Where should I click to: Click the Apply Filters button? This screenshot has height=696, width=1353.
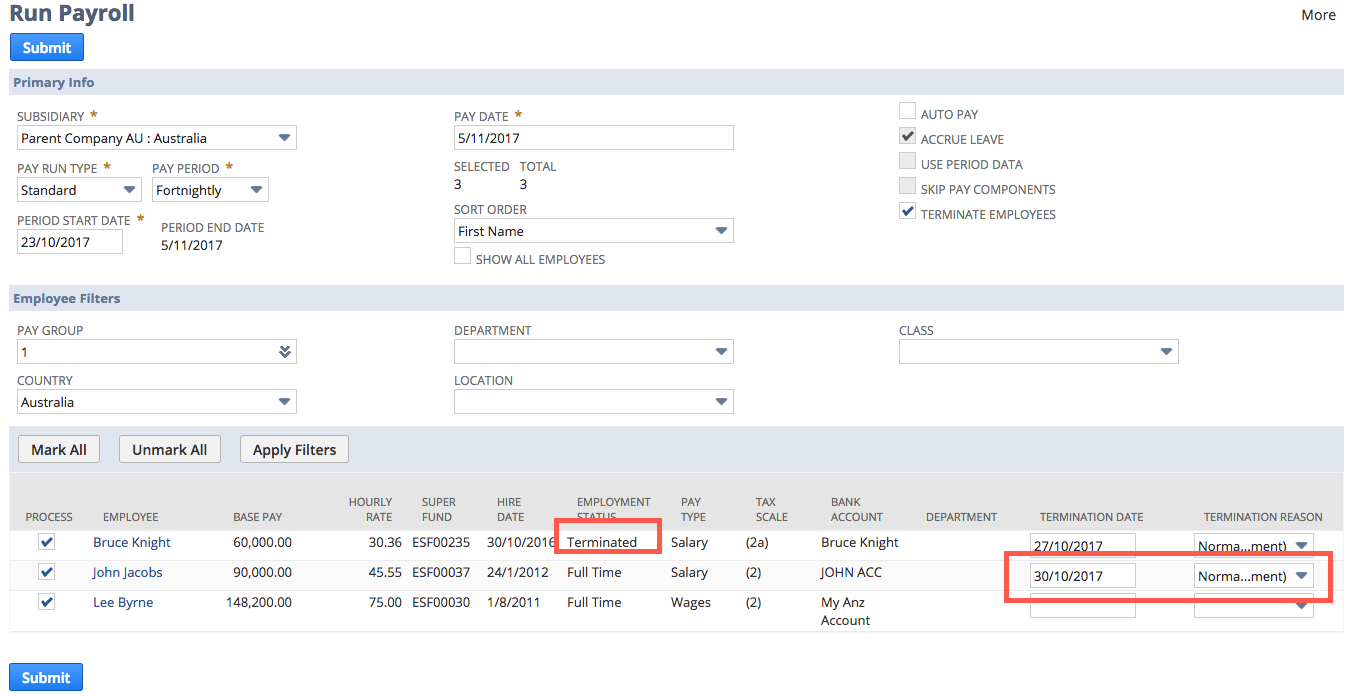coord(293,448)
